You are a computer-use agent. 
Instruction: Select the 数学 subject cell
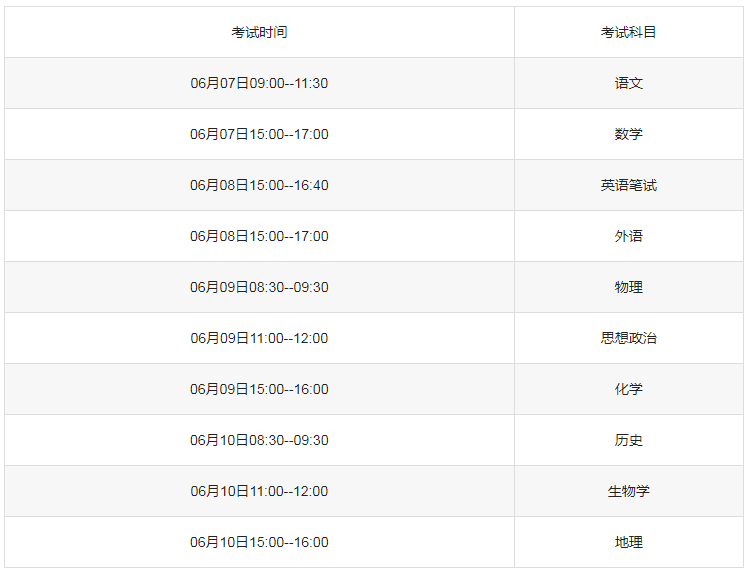pos(628,134)
